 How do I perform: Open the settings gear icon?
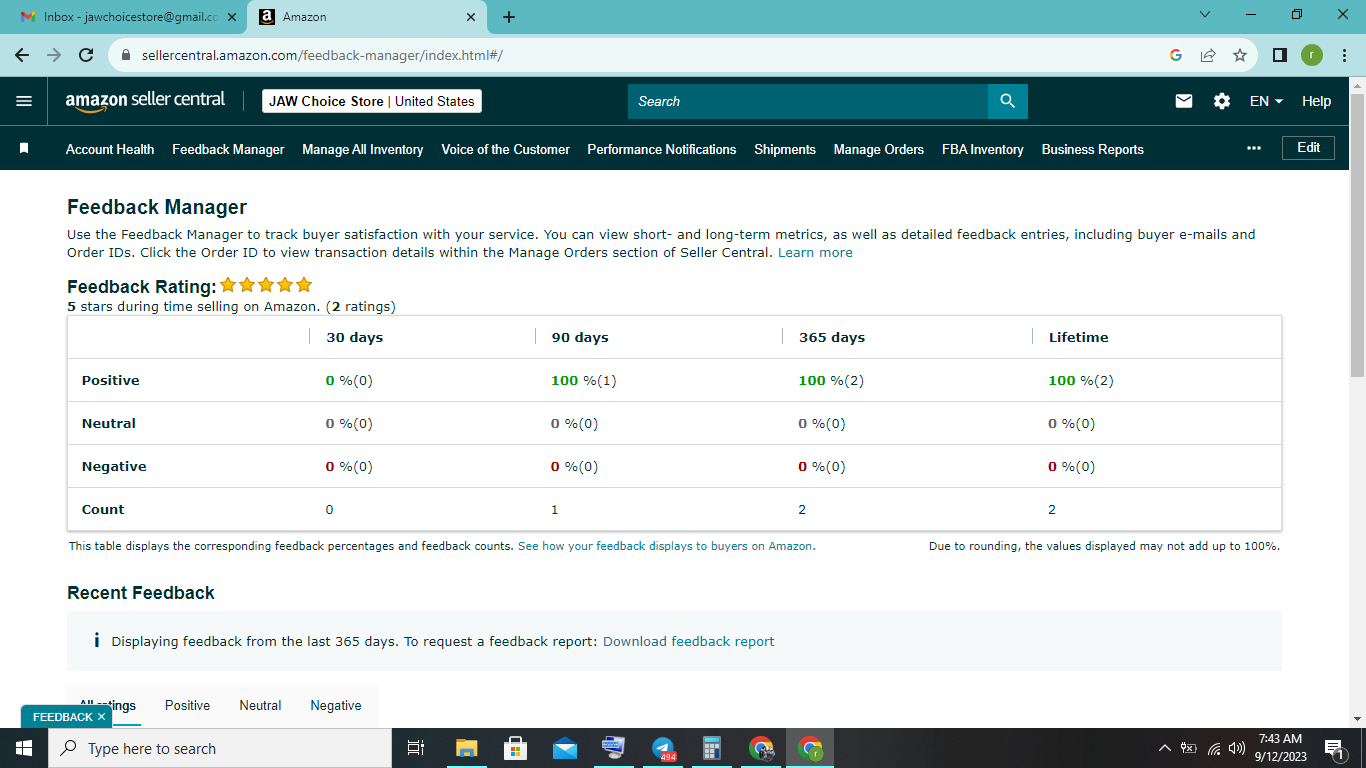[1222, 101]
